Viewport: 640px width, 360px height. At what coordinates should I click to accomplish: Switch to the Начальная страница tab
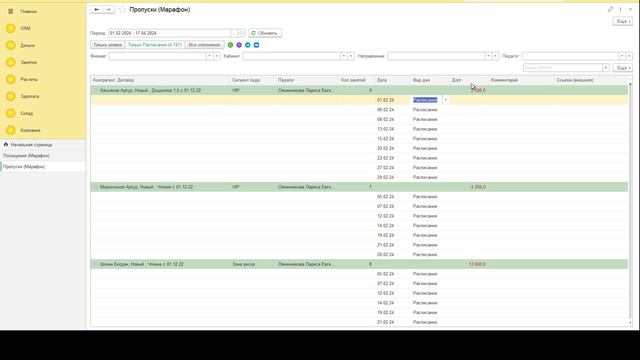[43, 144]
